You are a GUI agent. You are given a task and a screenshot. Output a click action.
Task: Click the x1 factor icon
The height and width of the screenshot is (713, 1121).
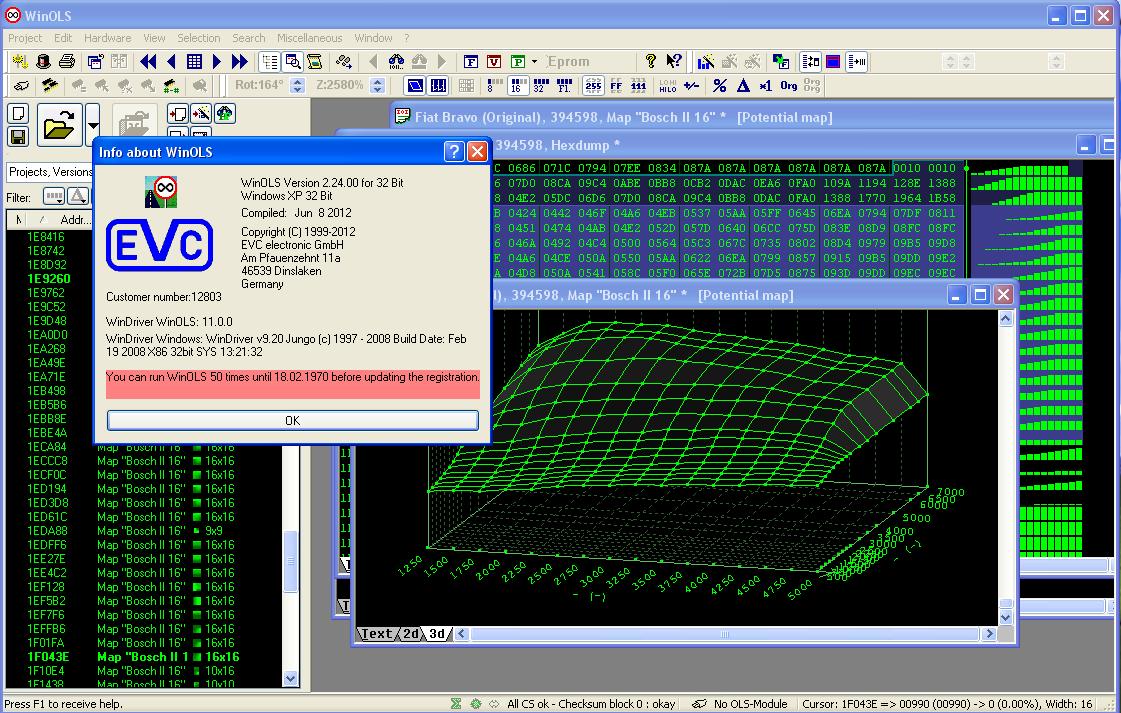tap(766, 86)
